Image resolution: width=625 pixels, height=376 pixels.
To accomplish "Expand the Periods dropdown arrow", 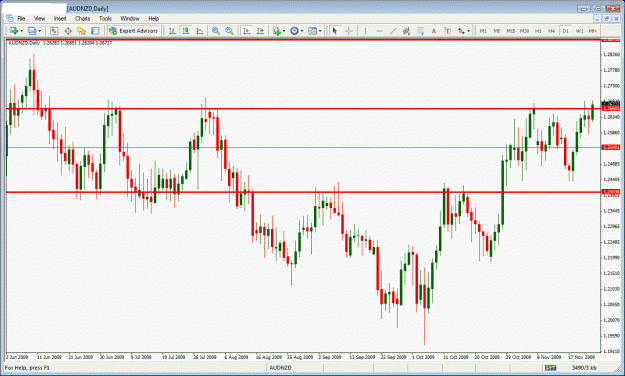I will (x=302, y=31).
